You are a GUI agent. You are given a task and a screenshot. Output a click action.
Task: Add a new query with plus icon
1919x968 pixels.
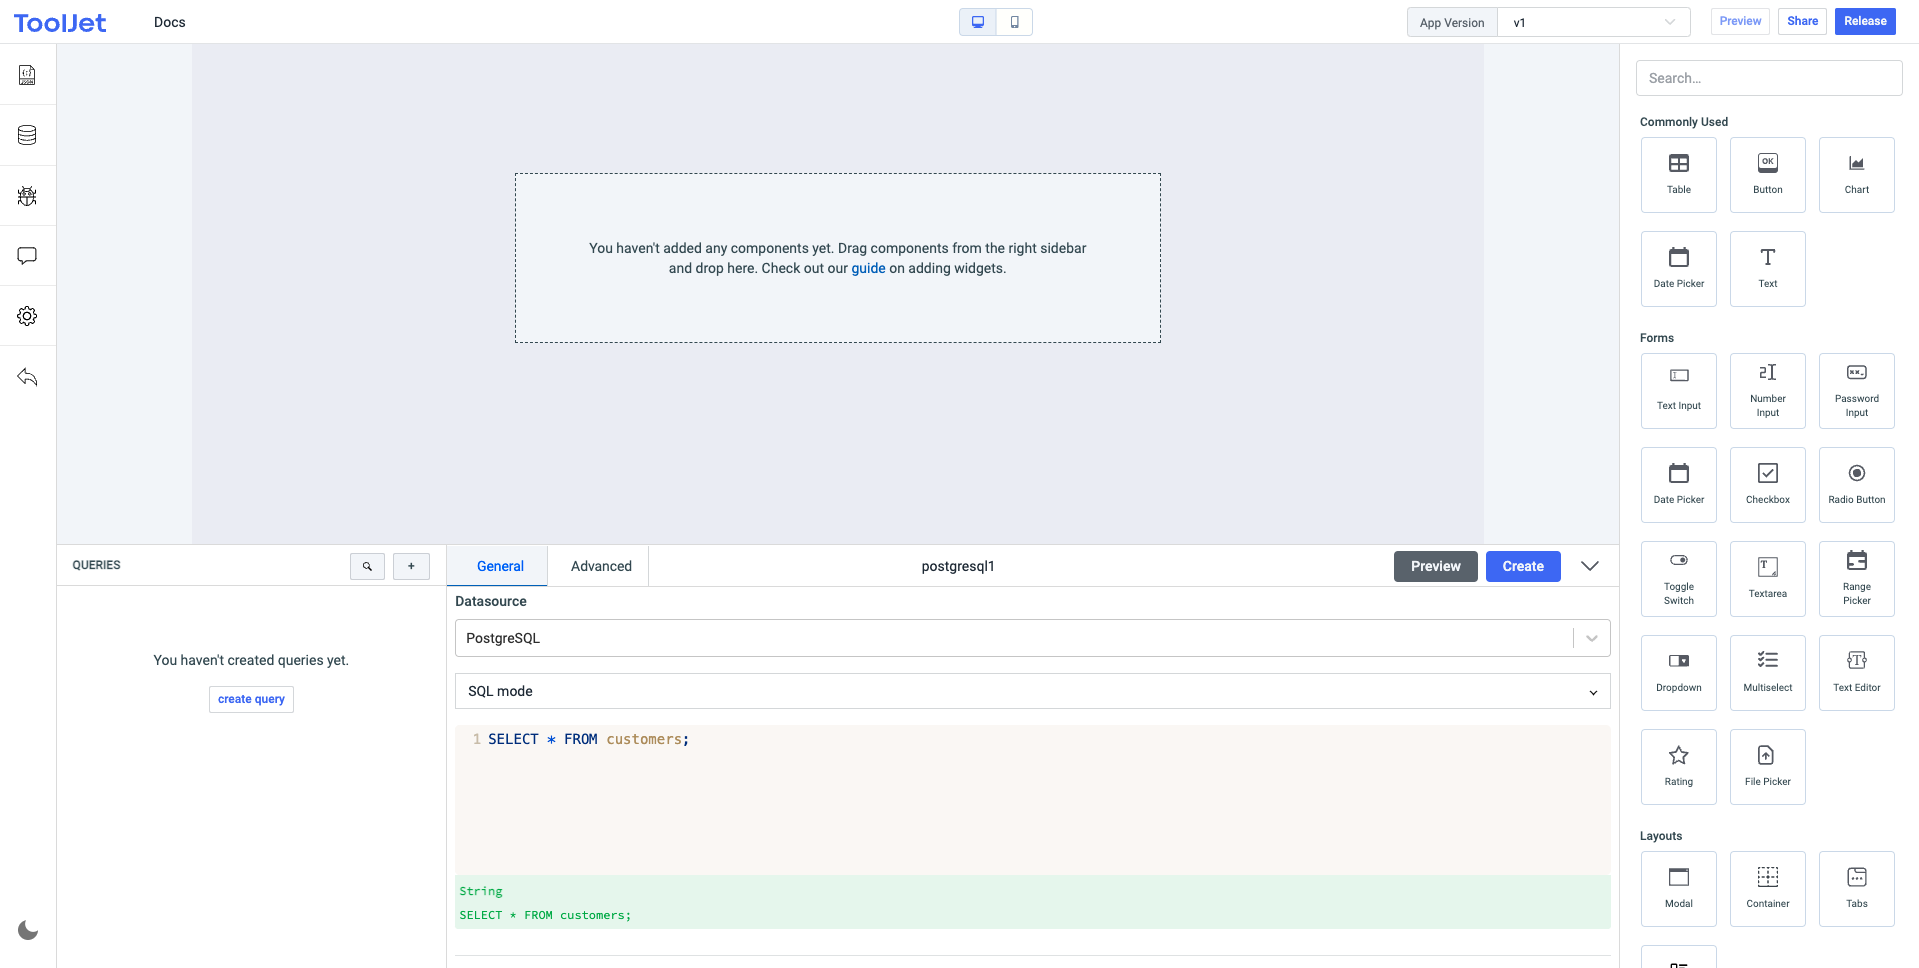[411, 566]
